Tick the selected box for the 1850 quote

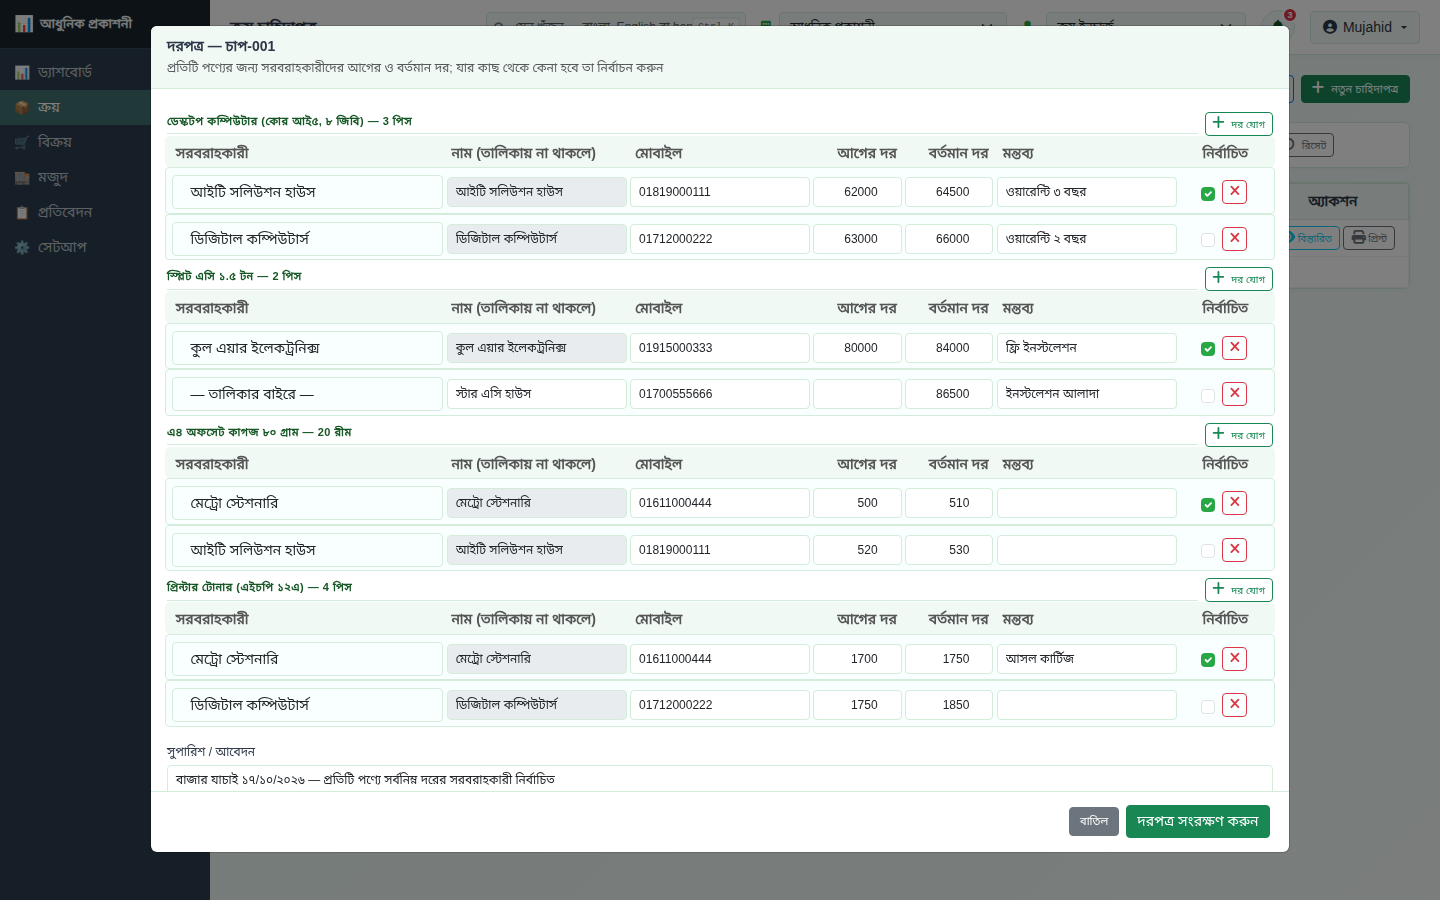coord(1208,707)
